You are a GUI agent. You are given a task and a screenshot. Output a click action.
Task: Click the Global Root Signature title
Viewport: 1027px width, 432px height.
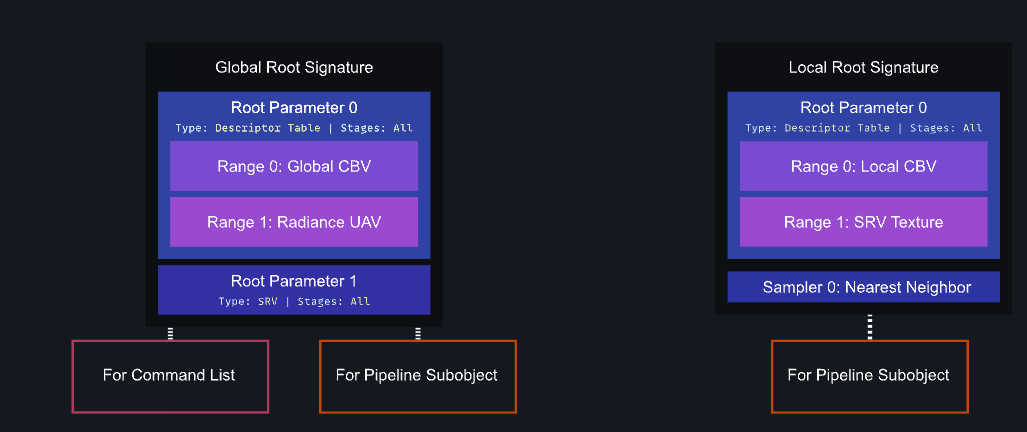(294, 67)
